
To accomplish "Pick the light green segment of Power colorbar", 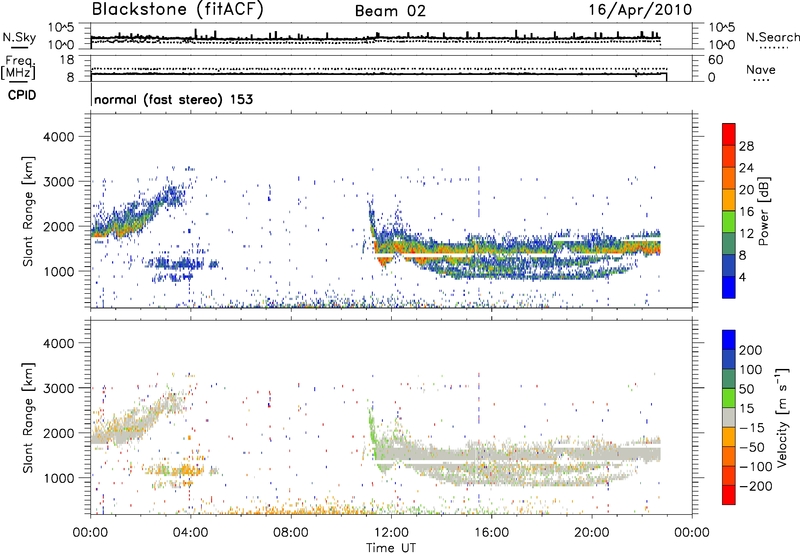I will click(729, 222).
